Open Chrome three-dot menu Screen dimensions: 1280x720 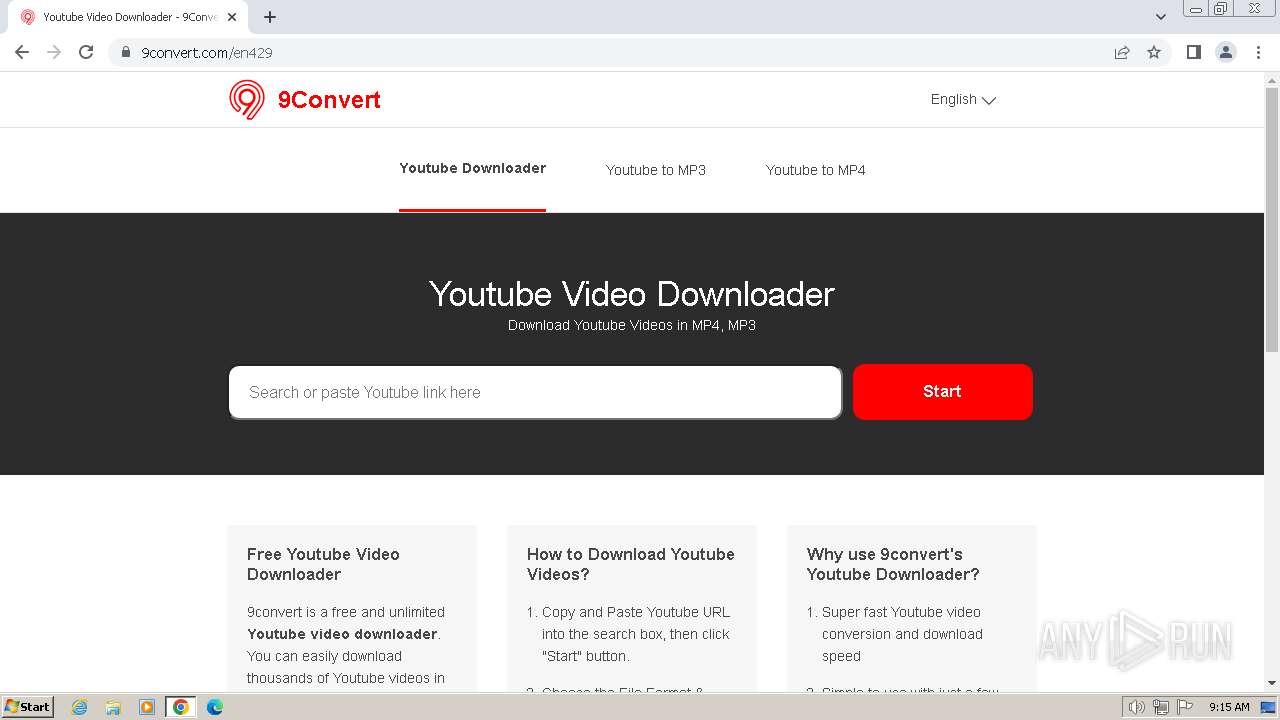[1258, 52]
